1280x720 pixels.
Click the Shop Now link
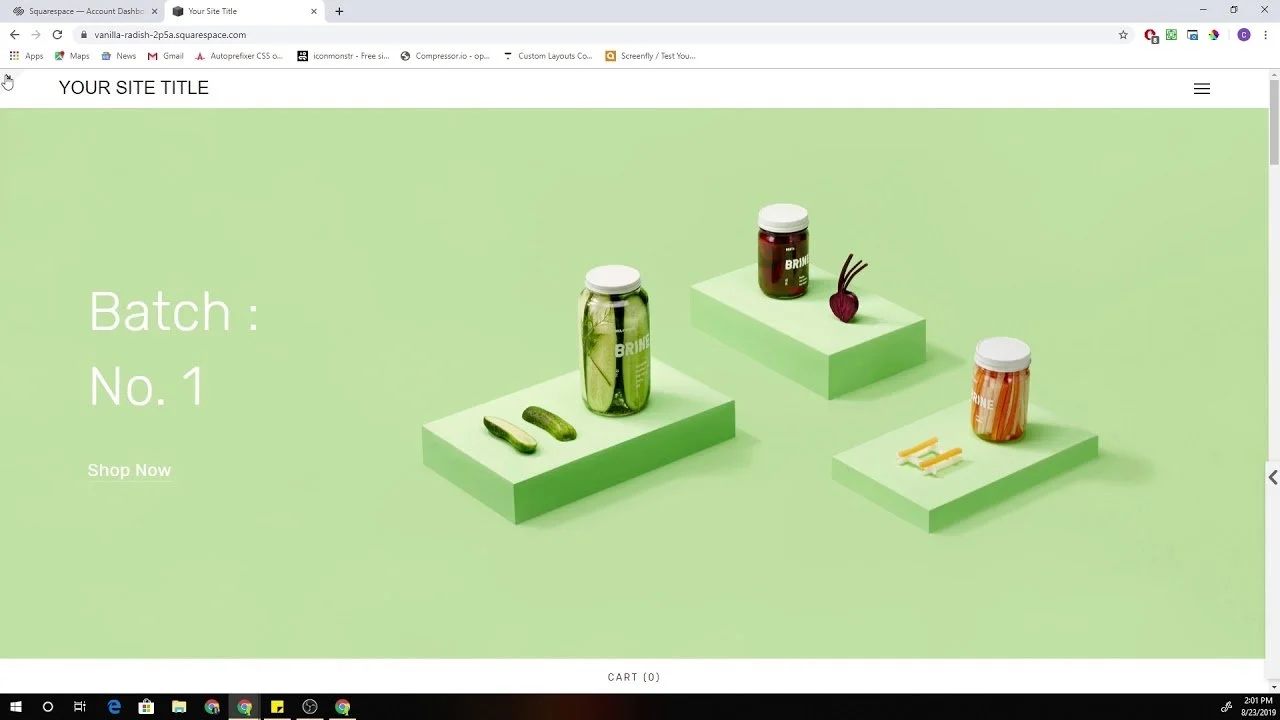tap(129, 470)
